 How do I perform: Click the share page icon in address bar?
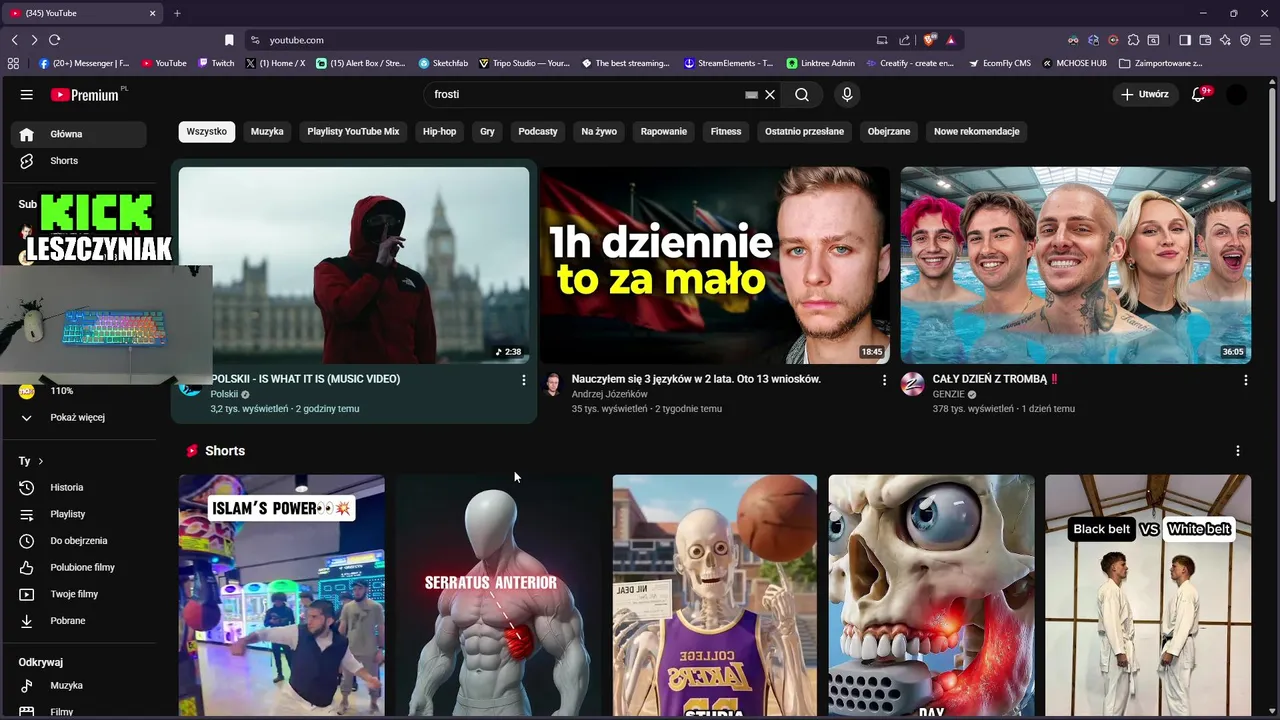click(x=905, y=40)
